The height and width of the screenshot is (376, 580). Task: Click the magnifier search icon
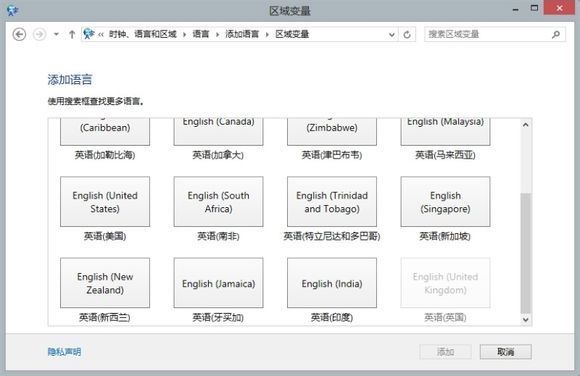pyautogui.click(x=556, y=34)
